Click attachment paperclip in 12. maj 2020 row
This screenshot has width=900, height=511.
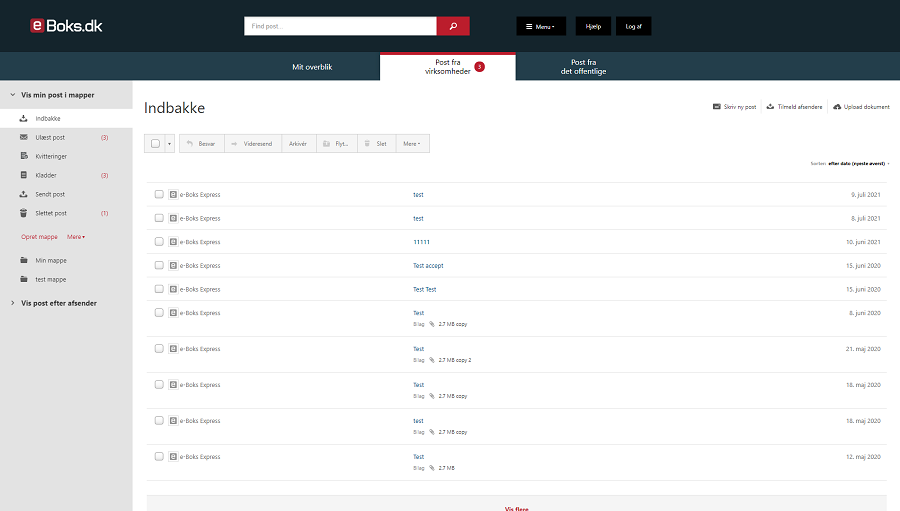point(432,468)
